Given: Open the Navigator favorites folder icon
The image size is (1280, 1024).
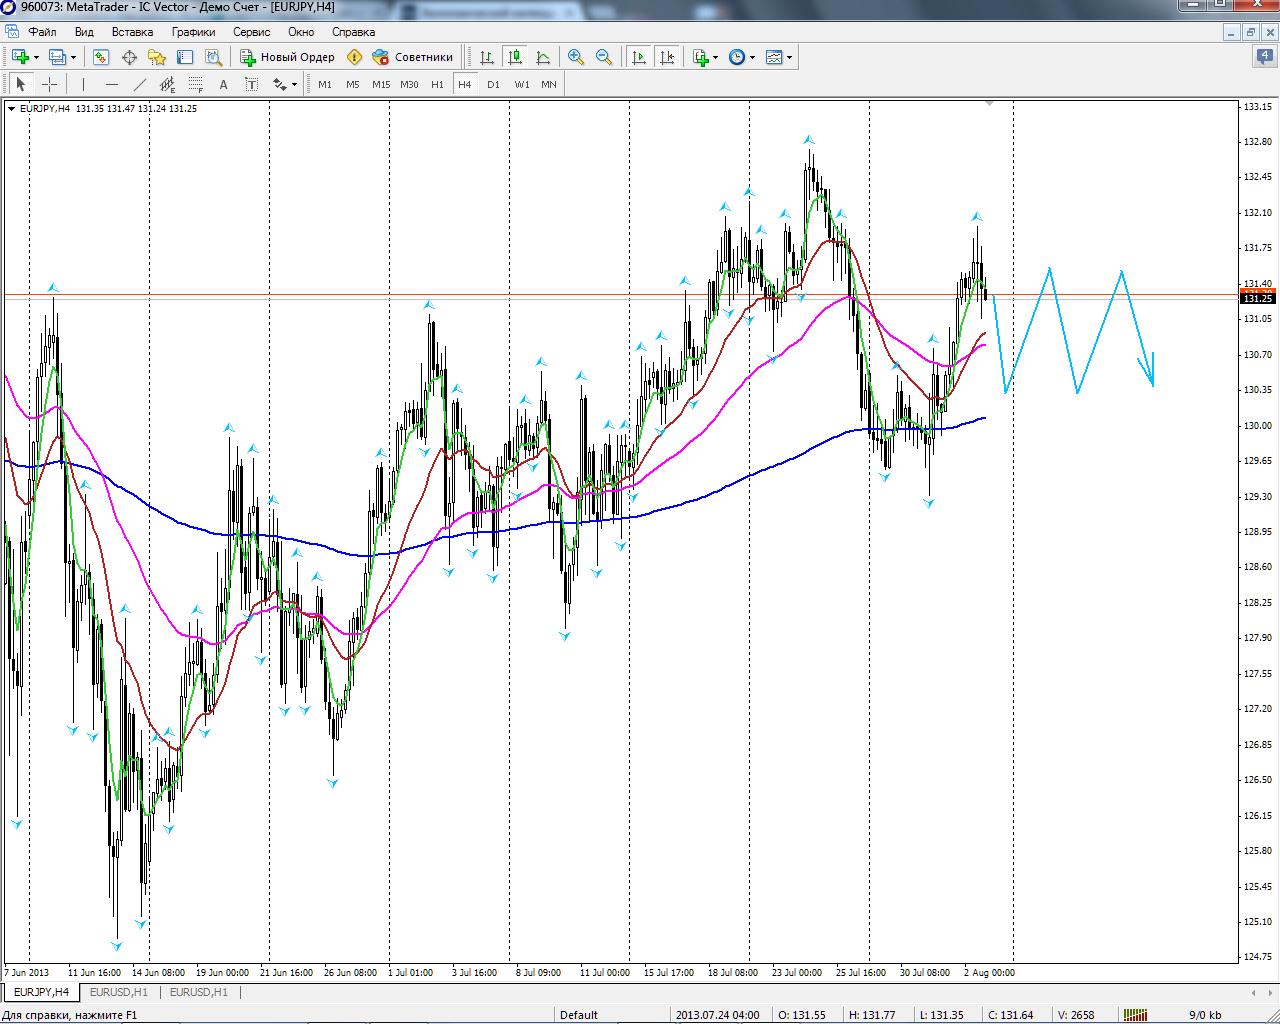Looking at the screenshot, I should pyautogui.click(x=157, y=57).
